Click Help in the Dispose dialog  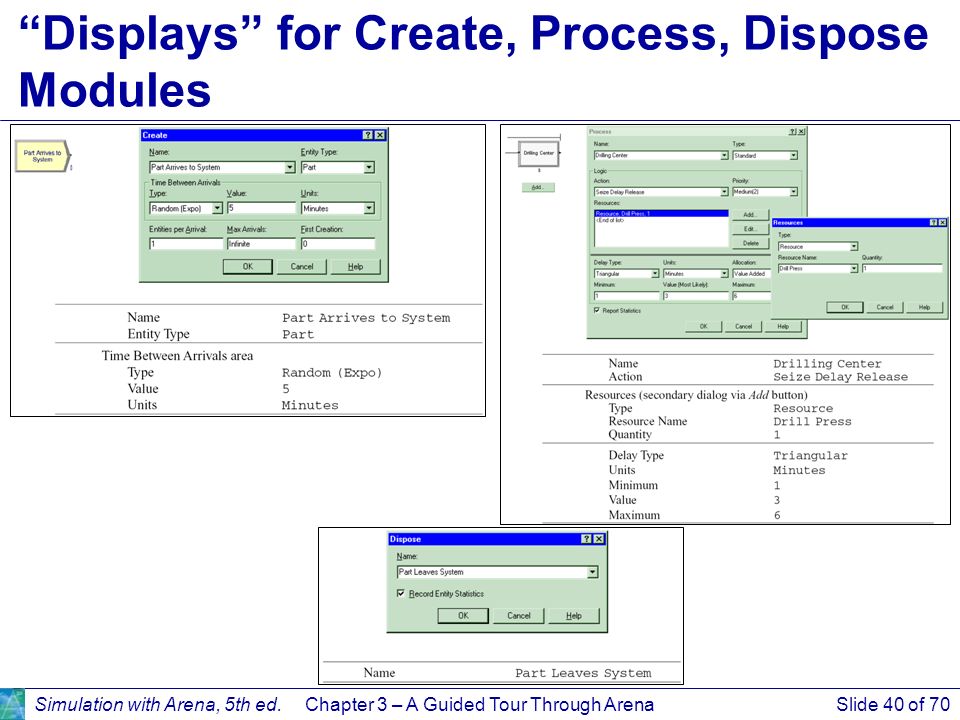(x=574, y=615)
